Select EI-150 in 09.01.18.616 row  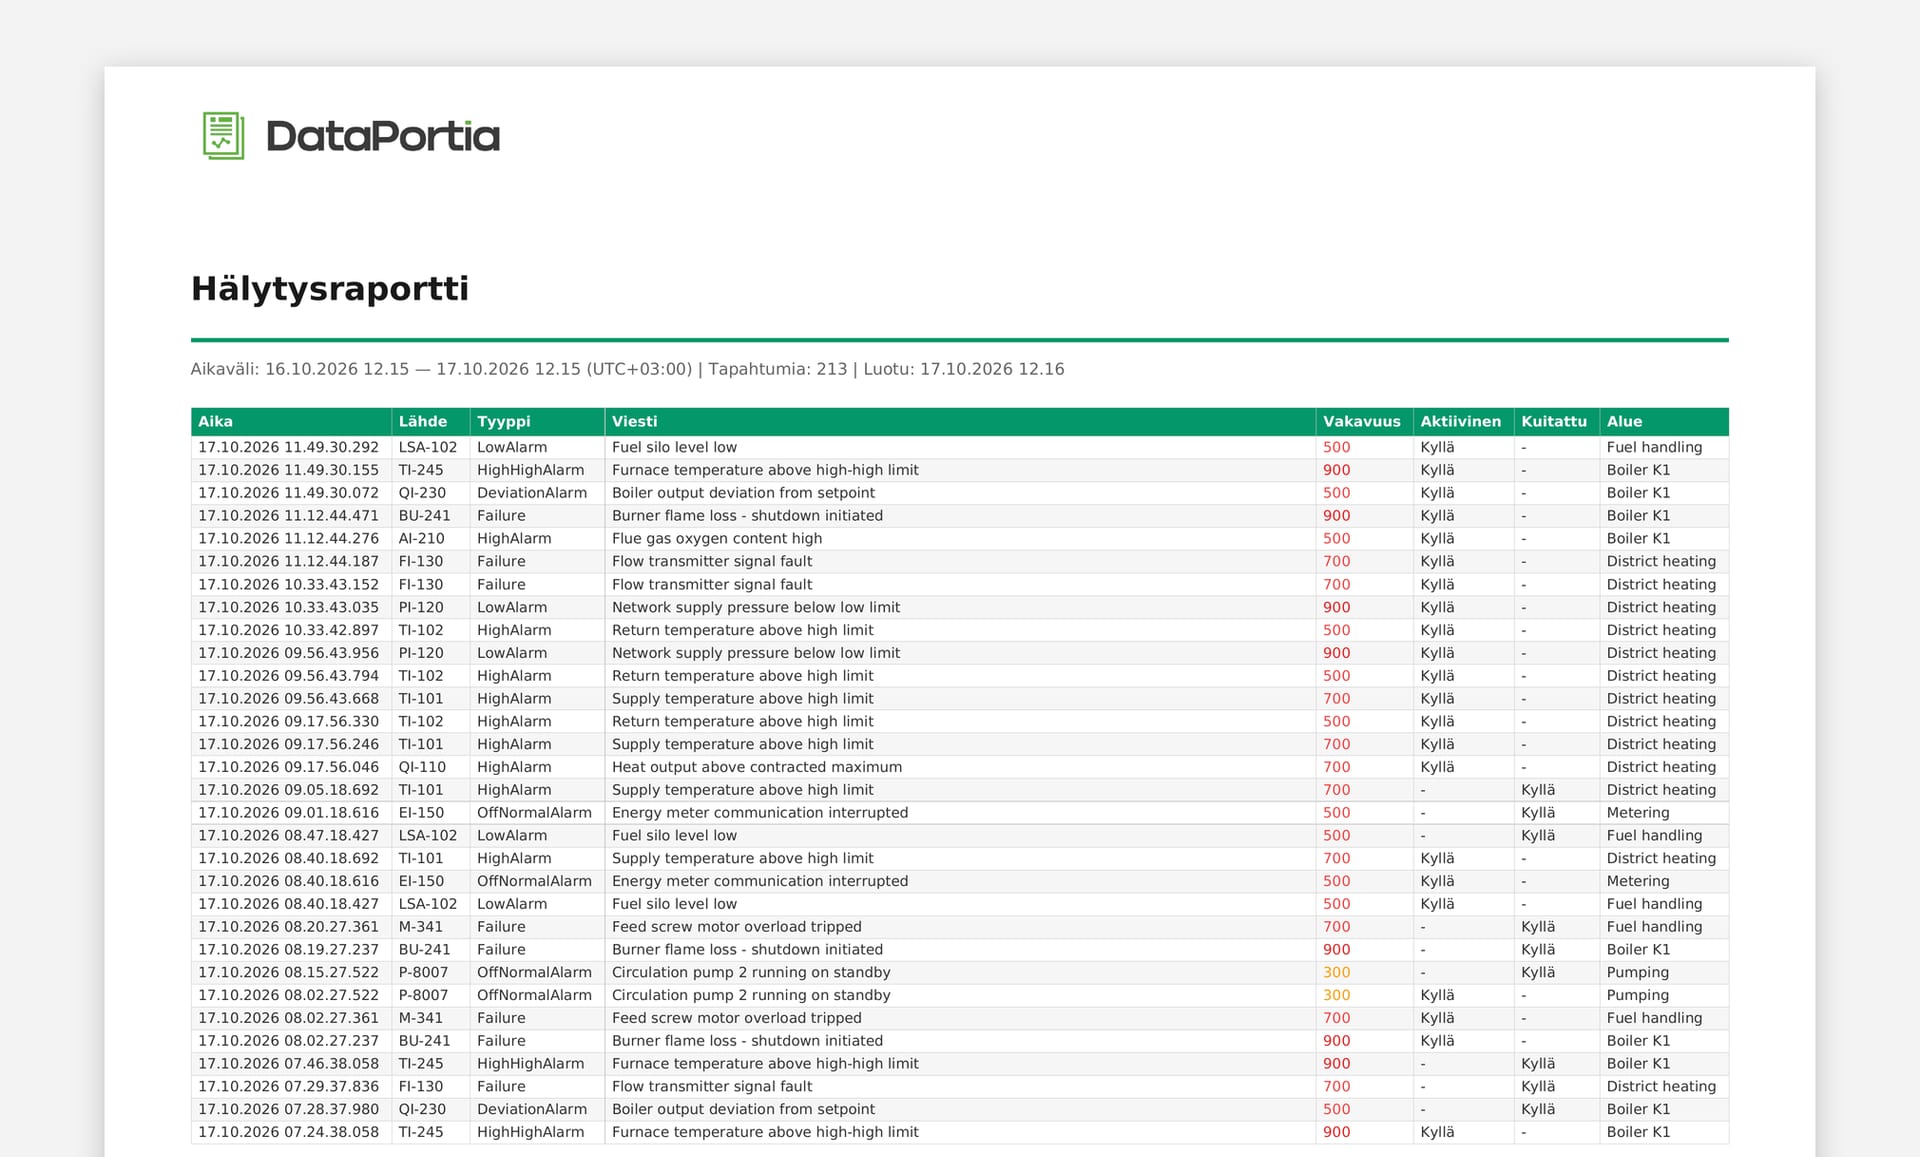421,813
